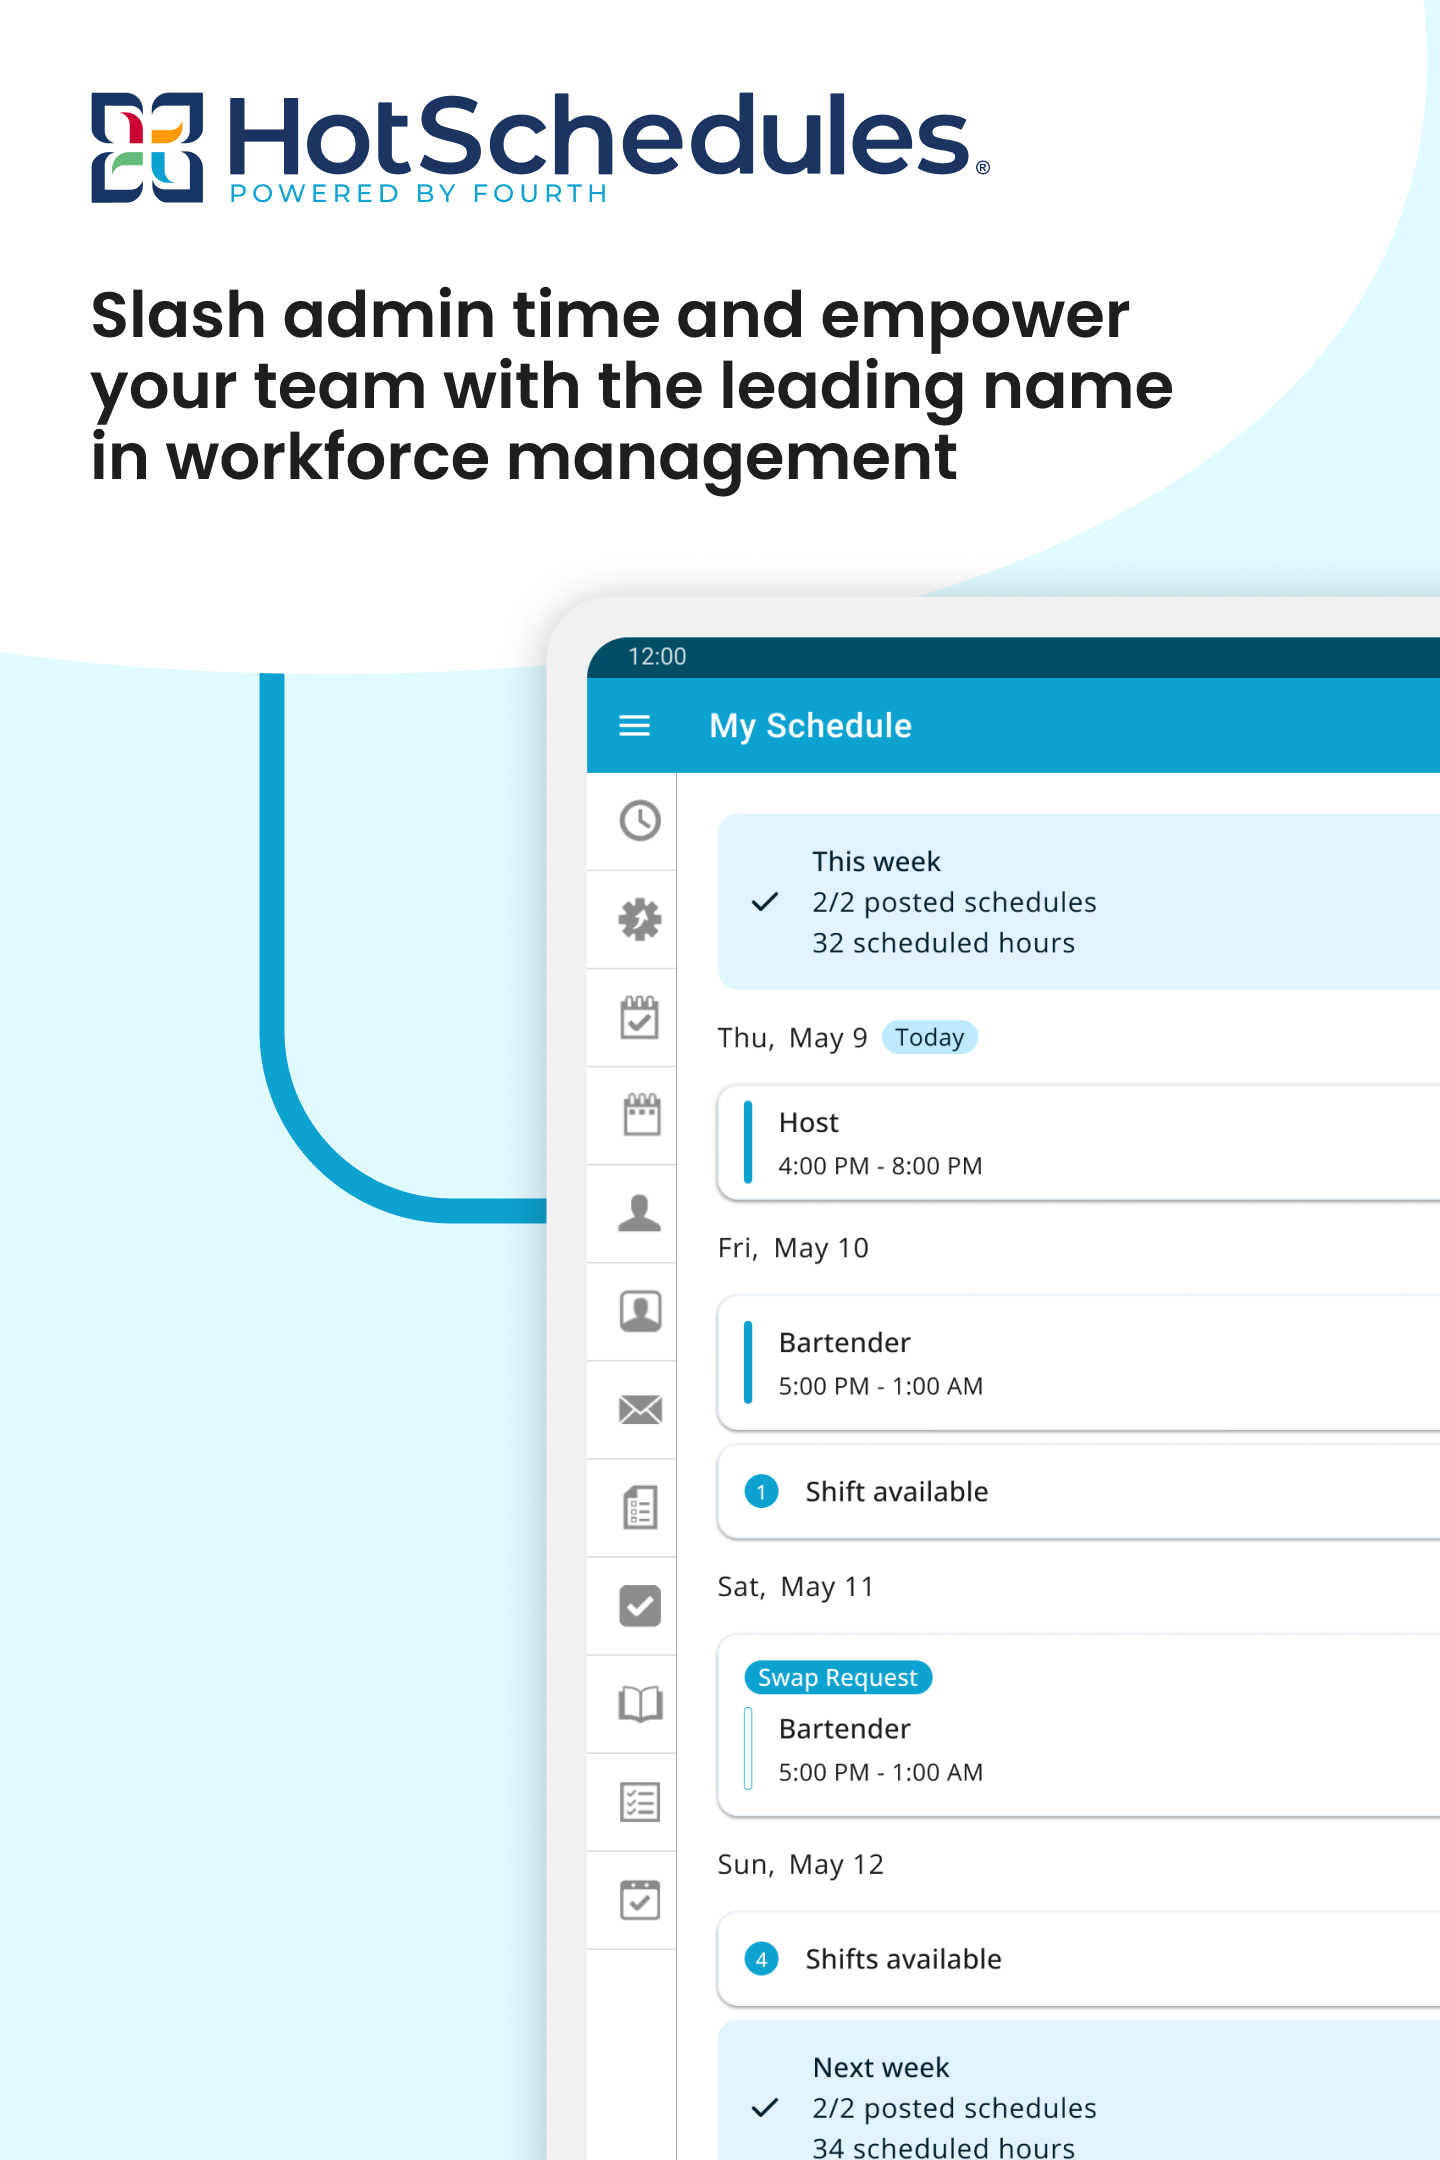
Task: Open the hamburger navigation menu
Action: coord(634,725)
